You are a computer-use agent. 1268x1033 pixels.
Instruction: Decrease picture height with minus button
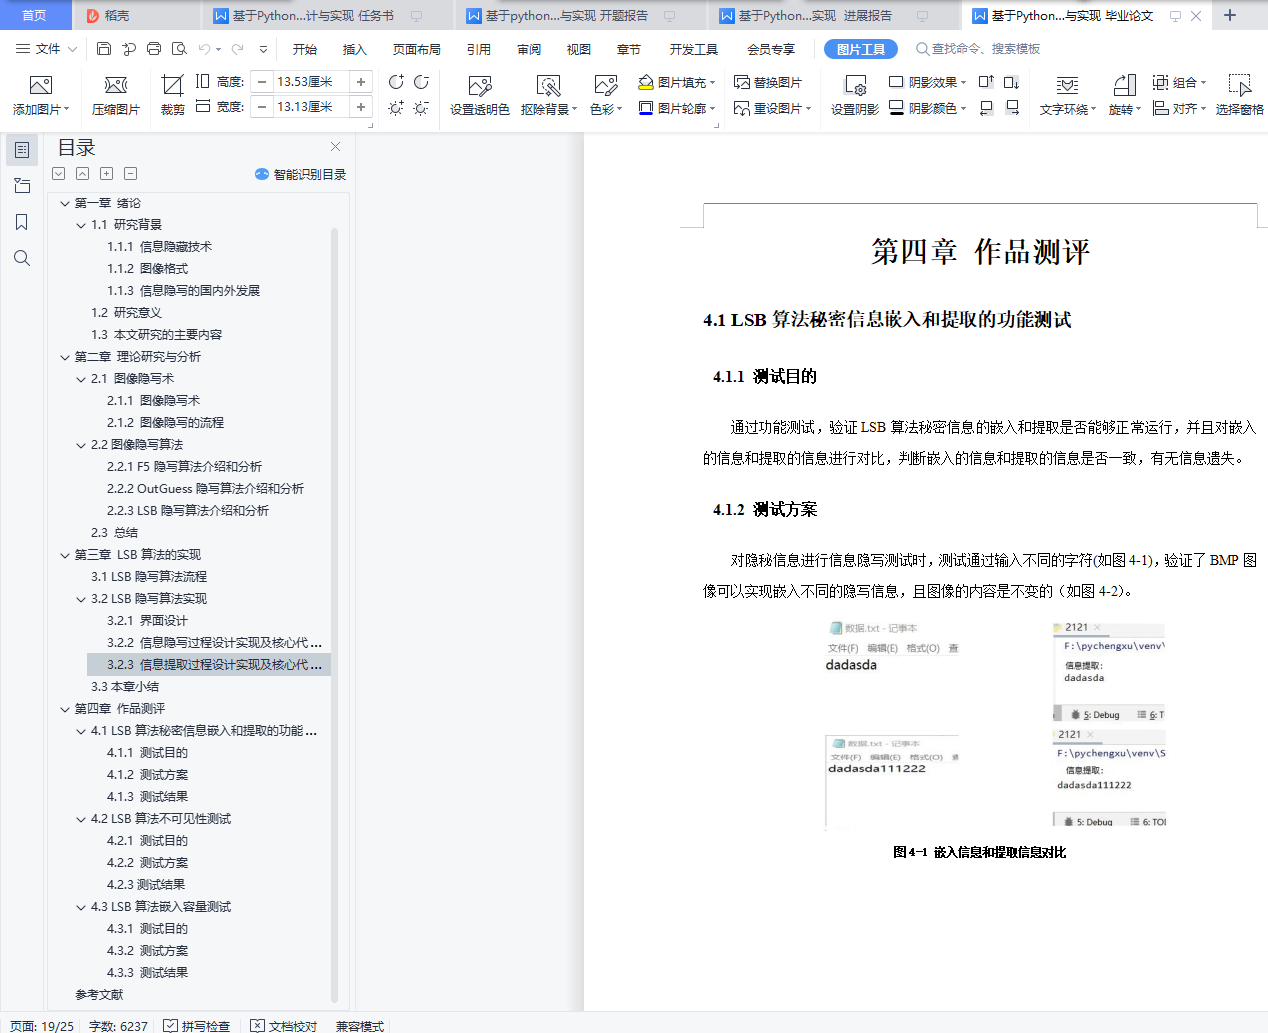pyautogui.click(x=262, y=82)
